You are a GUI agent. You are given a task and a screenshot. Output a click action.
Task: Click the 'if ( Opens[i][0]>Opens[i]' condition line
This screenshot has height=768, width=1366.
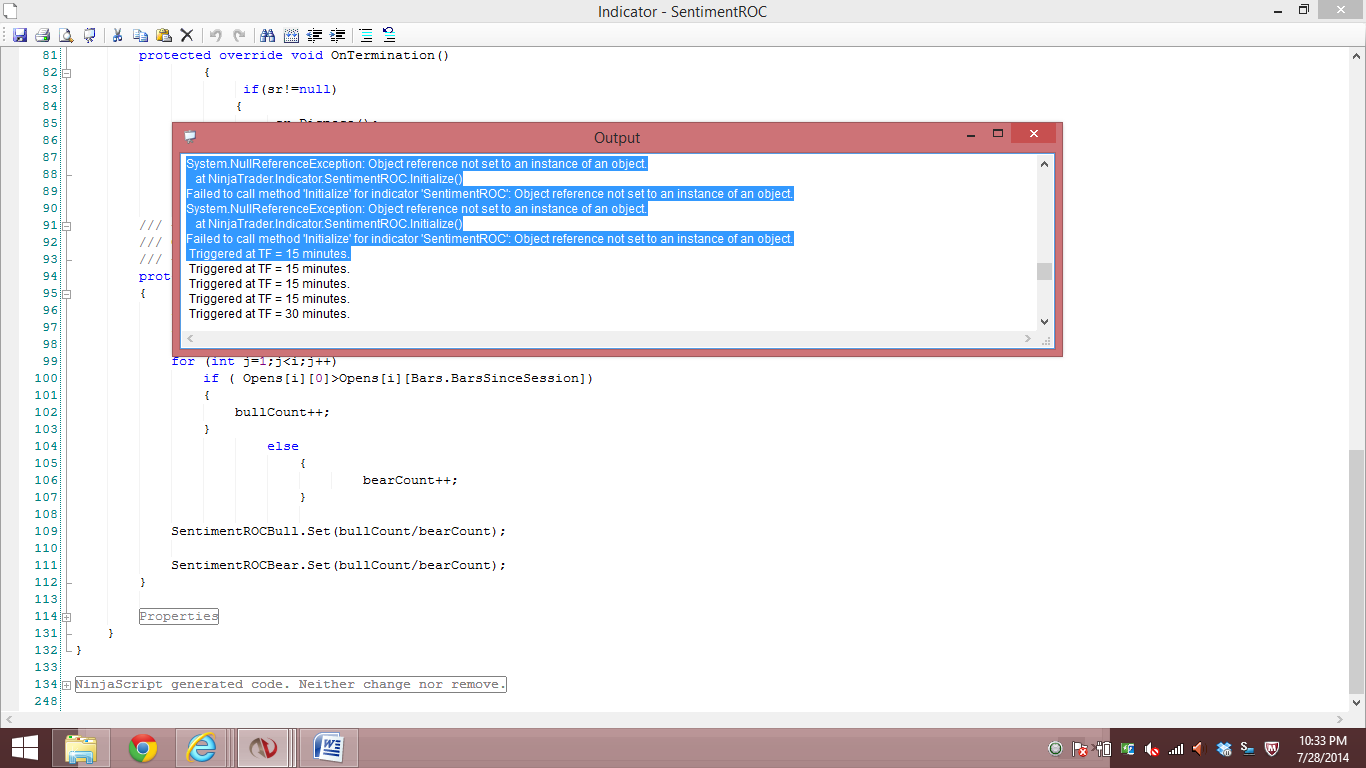pyautogui.click(x=398, y=378)
